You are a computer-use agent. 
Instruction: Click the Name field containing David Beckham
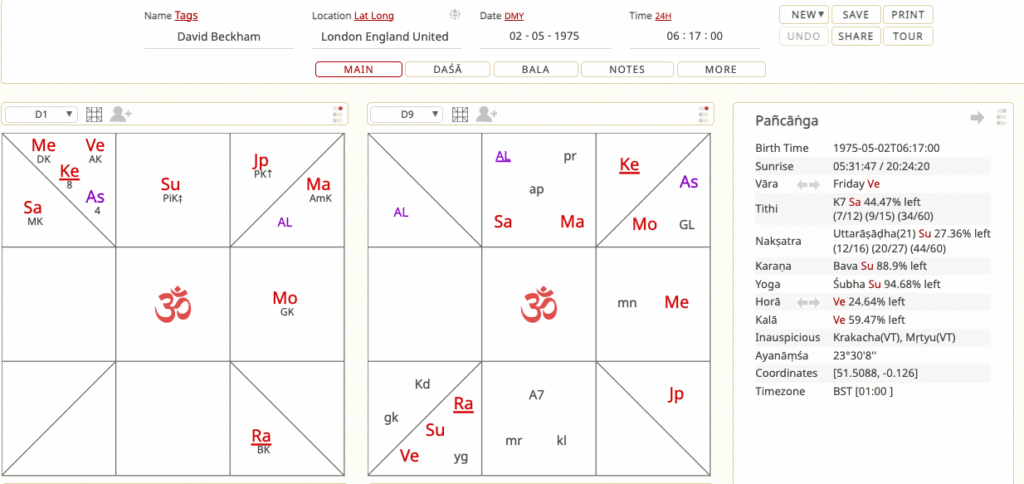click(218, 37)
